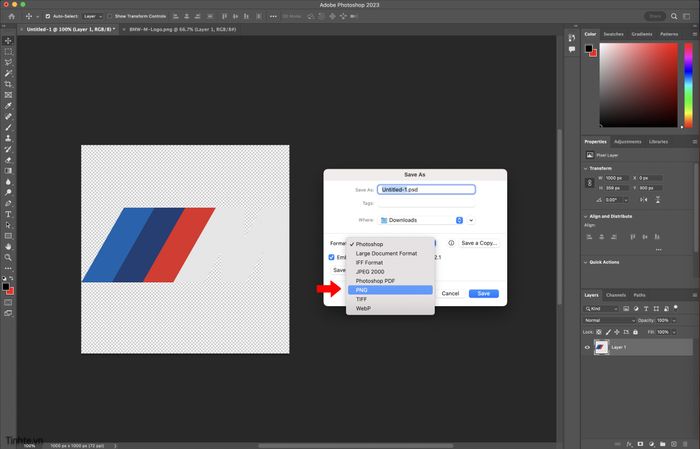
Task: Select the Pen tool
Action: [x=8, y=203]
